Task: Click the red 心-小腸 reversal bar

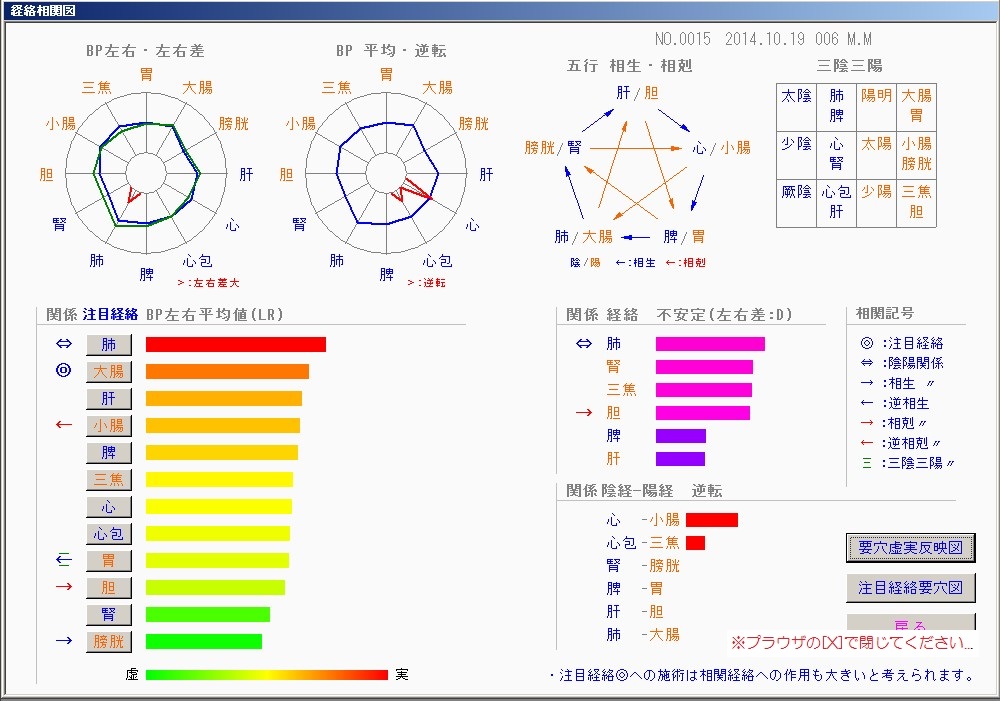Action: [711, 520]
